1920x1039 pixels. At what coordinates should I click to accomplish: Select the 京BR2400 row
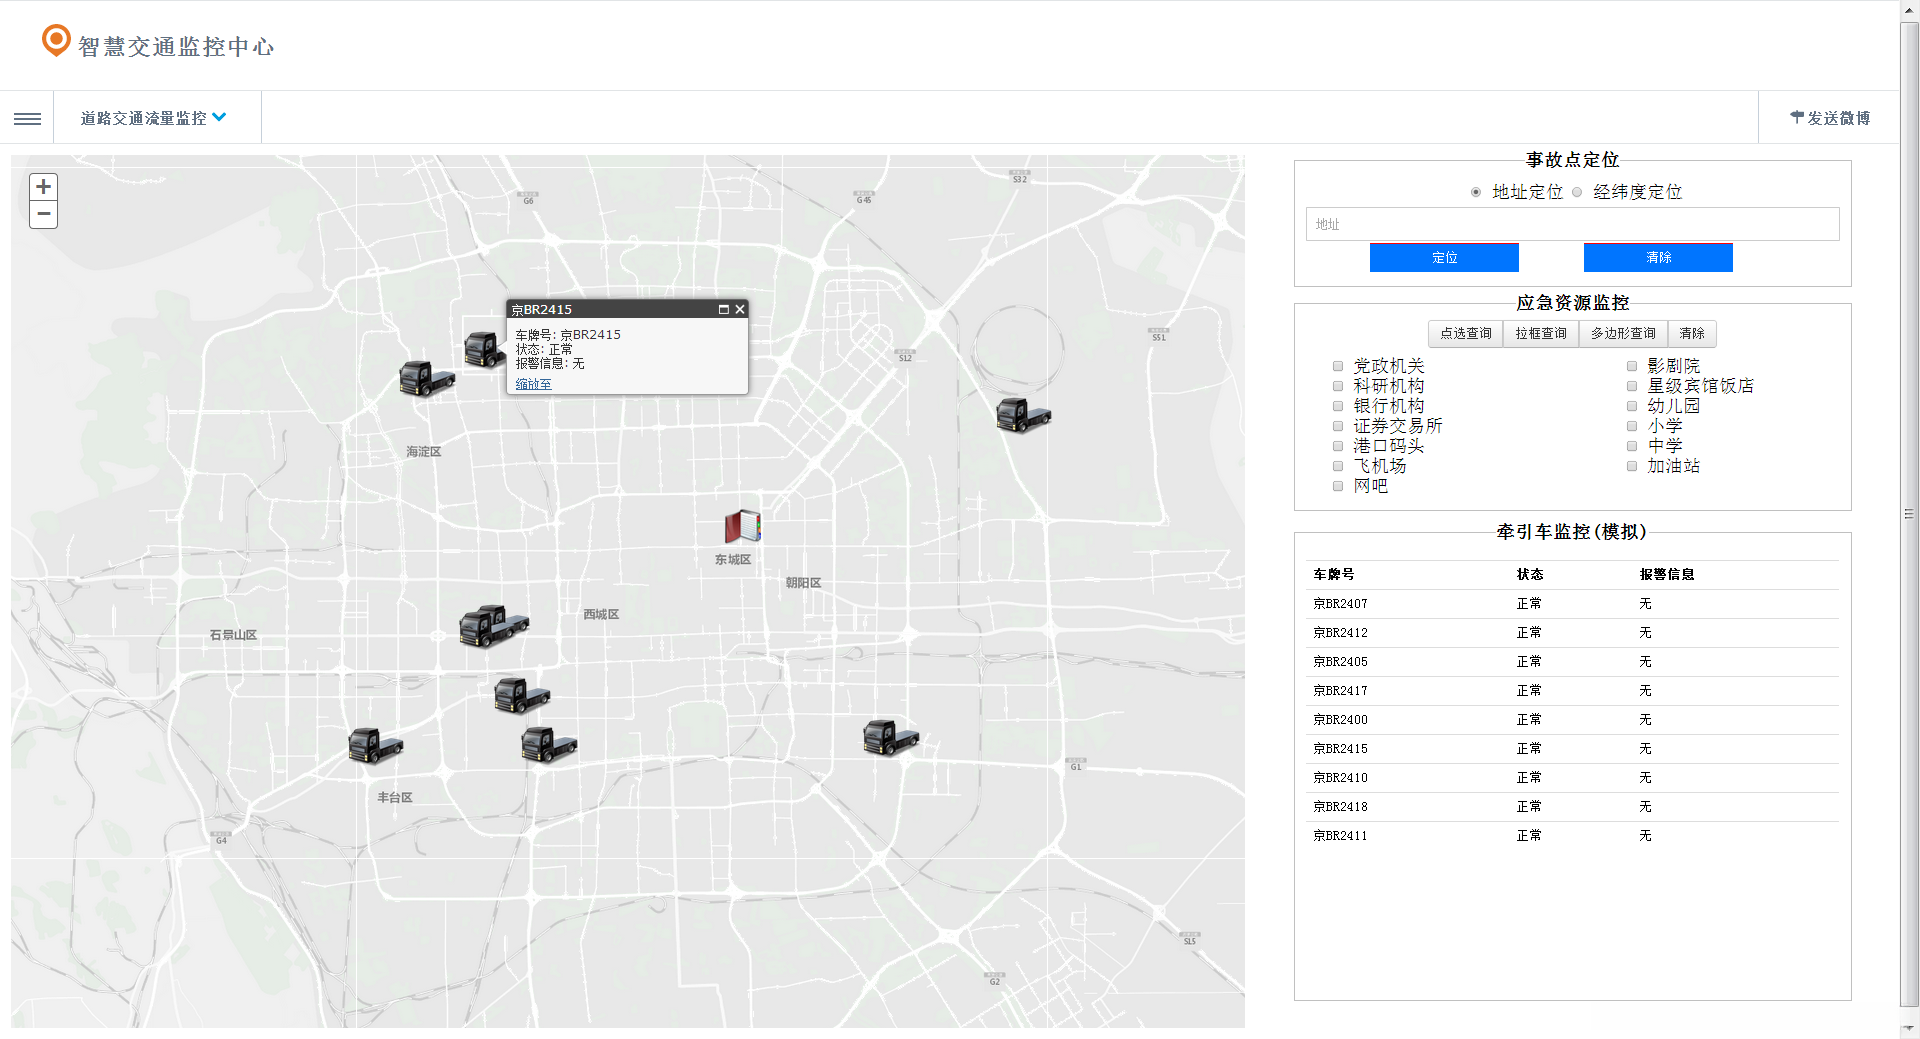pos(1572,720)
